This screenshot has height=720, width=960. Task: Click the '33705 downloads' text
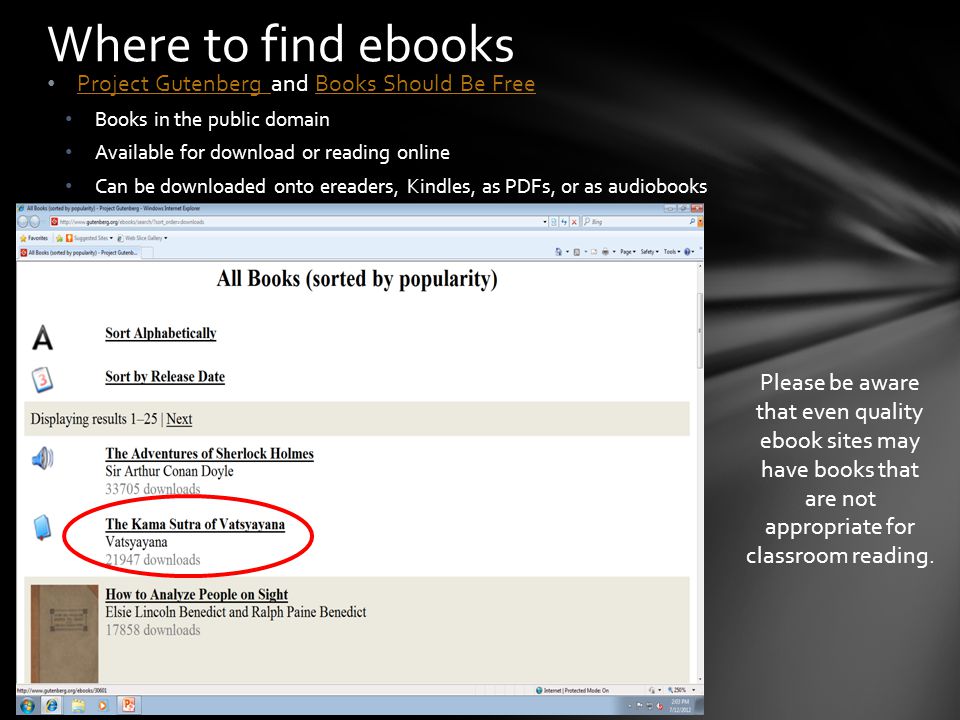pyautogui.click(x=152, y=489)
